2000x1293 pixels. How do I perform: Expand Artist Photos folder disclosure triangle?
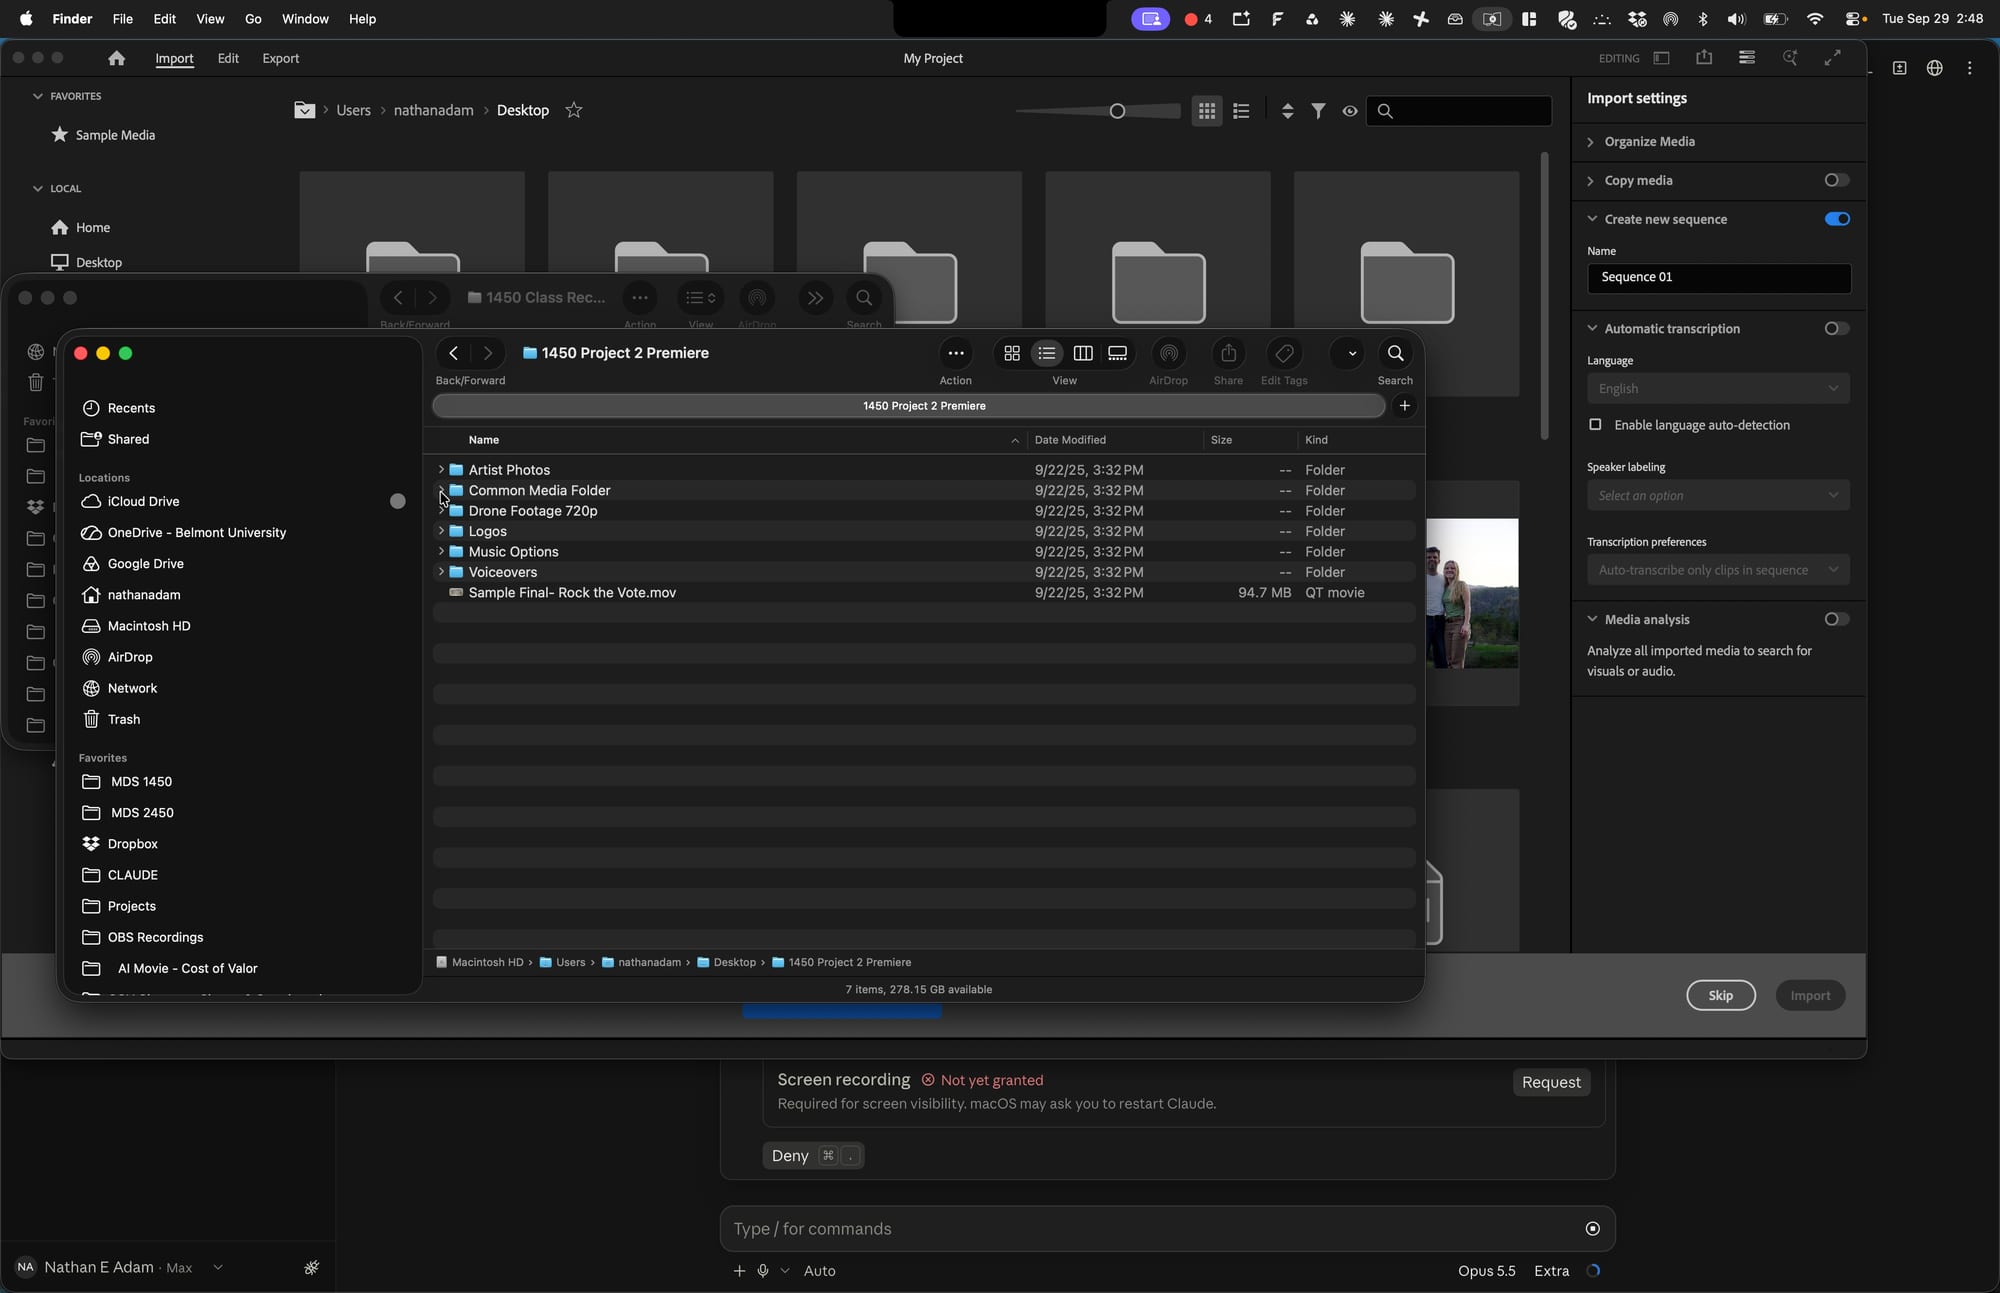click(x=441, y=470)
